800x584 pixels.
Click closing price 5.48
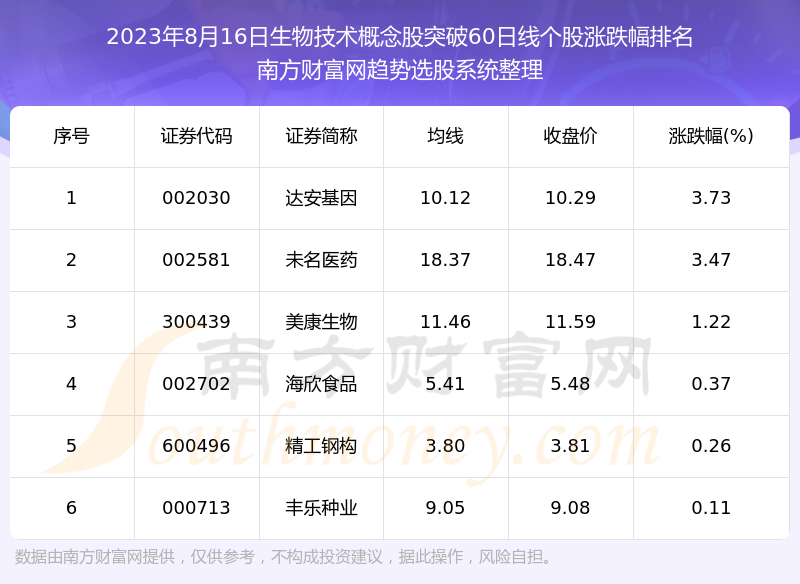(570, 384)
